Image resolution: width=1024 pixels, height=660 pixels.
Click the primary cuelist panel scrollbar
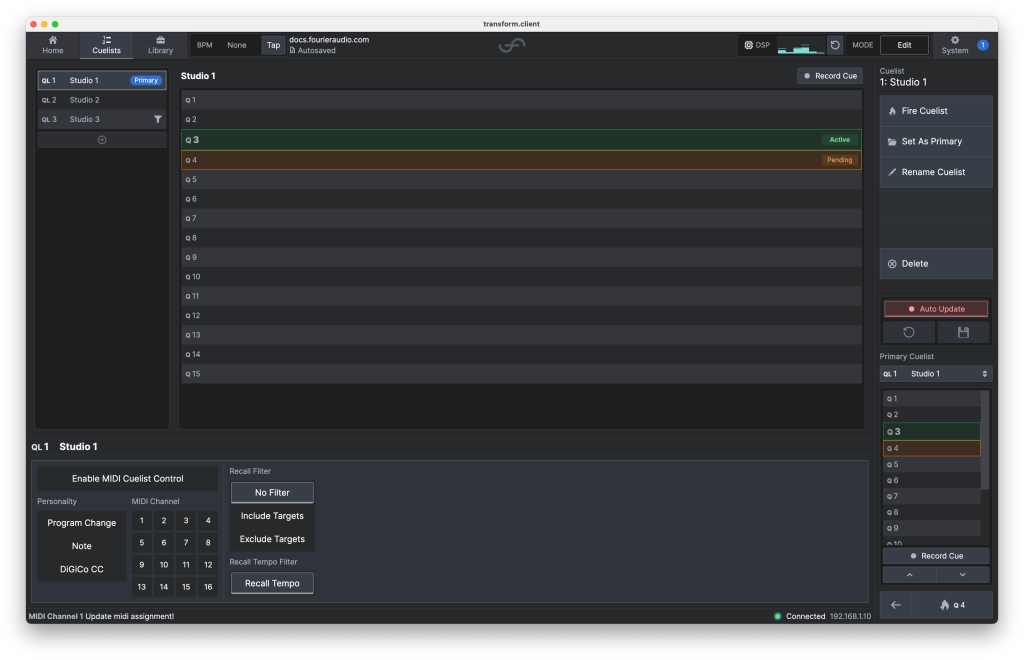985,440
